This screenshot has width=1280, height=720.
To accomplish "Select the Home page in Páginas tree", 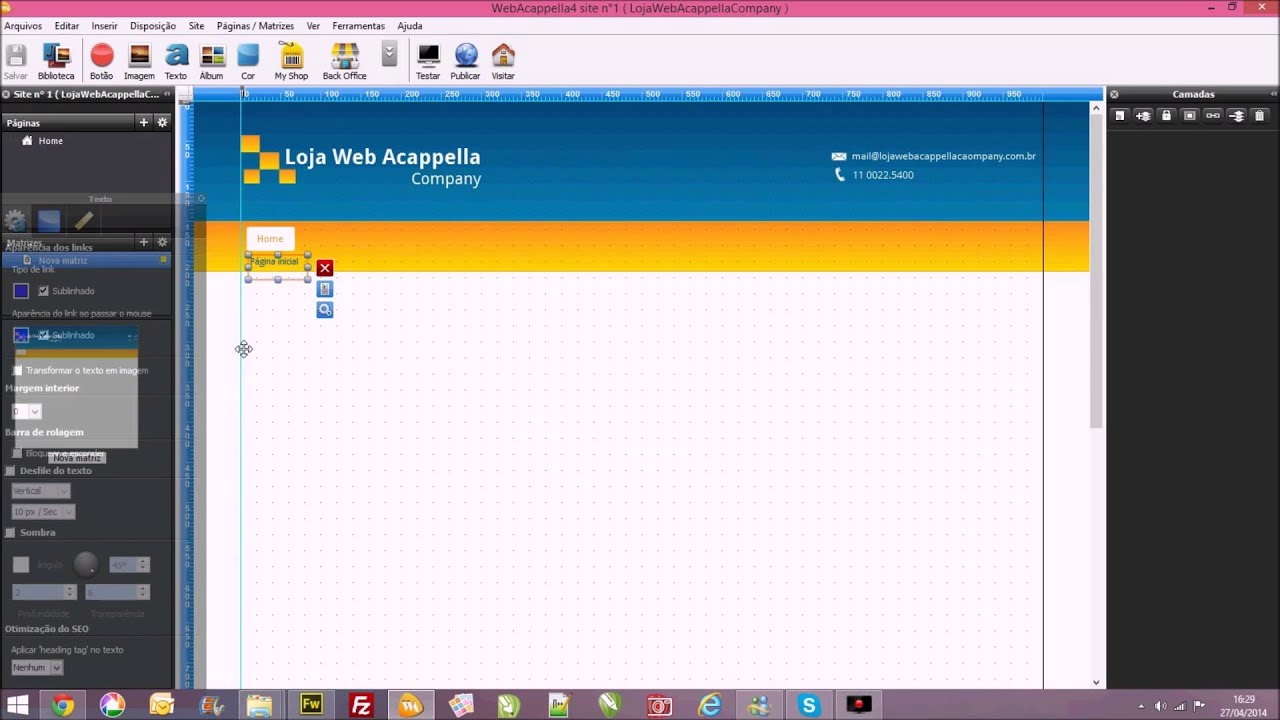I will [x=50, y=141].
